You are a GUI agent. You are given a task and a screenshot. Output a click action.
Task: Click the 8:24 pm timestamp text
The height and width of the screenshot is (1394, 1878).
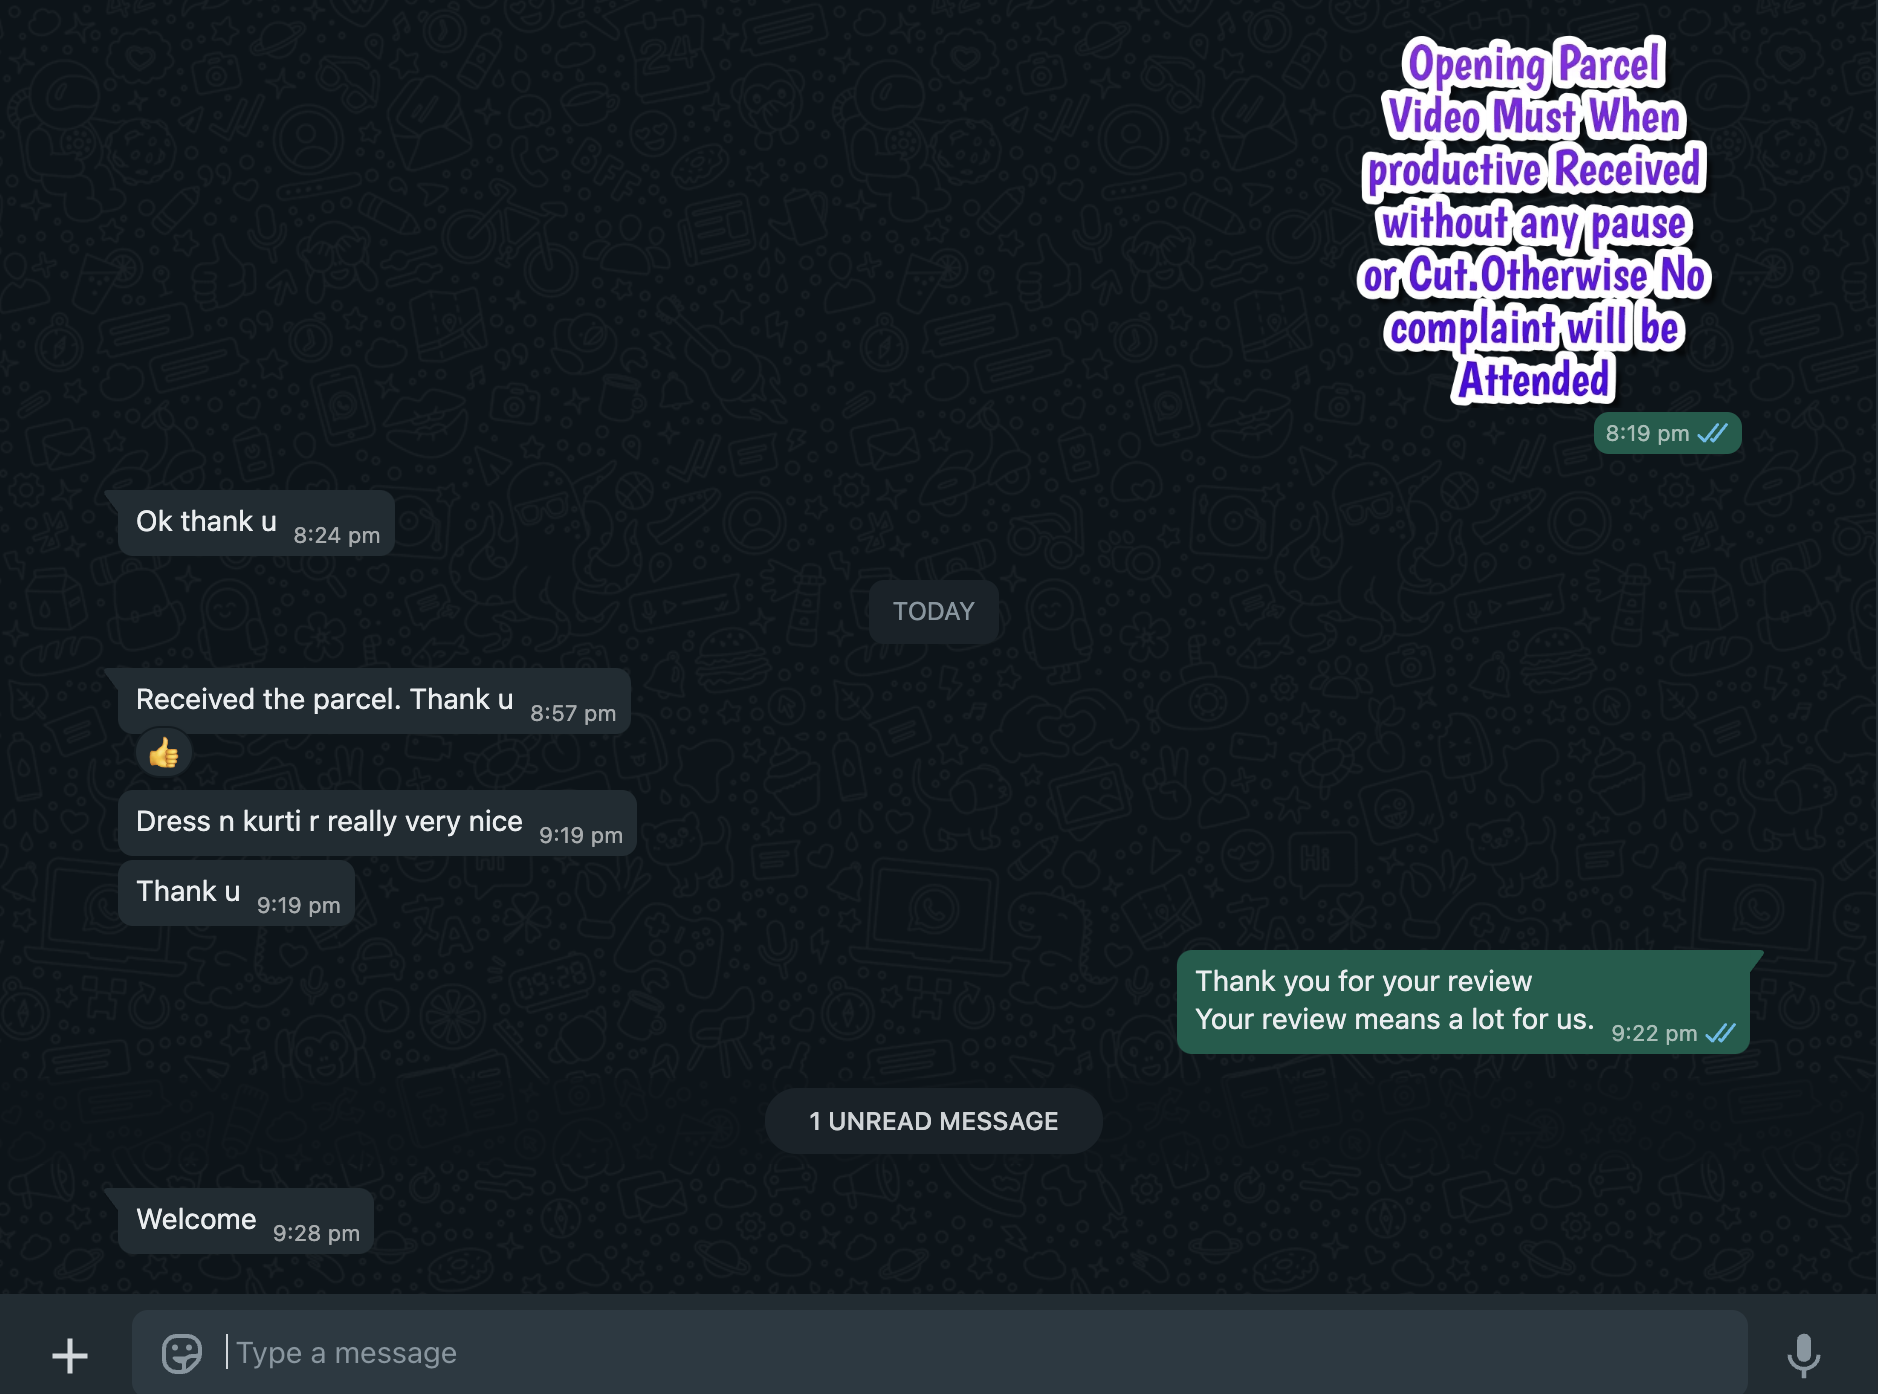click(x=337, y=535)
